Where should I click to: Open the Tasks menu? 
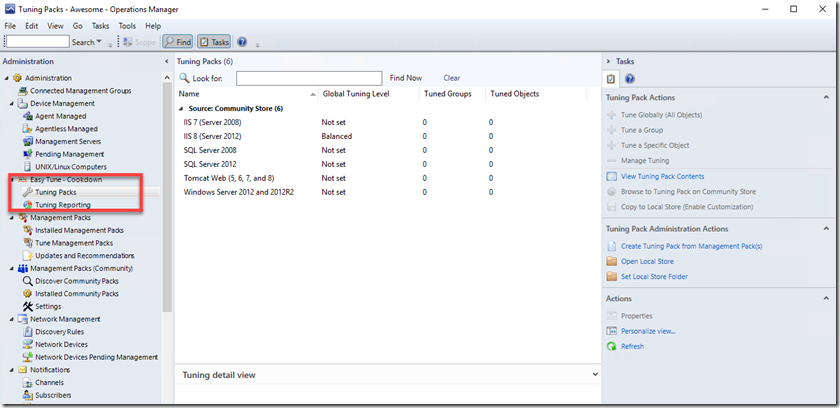(100, 26)
